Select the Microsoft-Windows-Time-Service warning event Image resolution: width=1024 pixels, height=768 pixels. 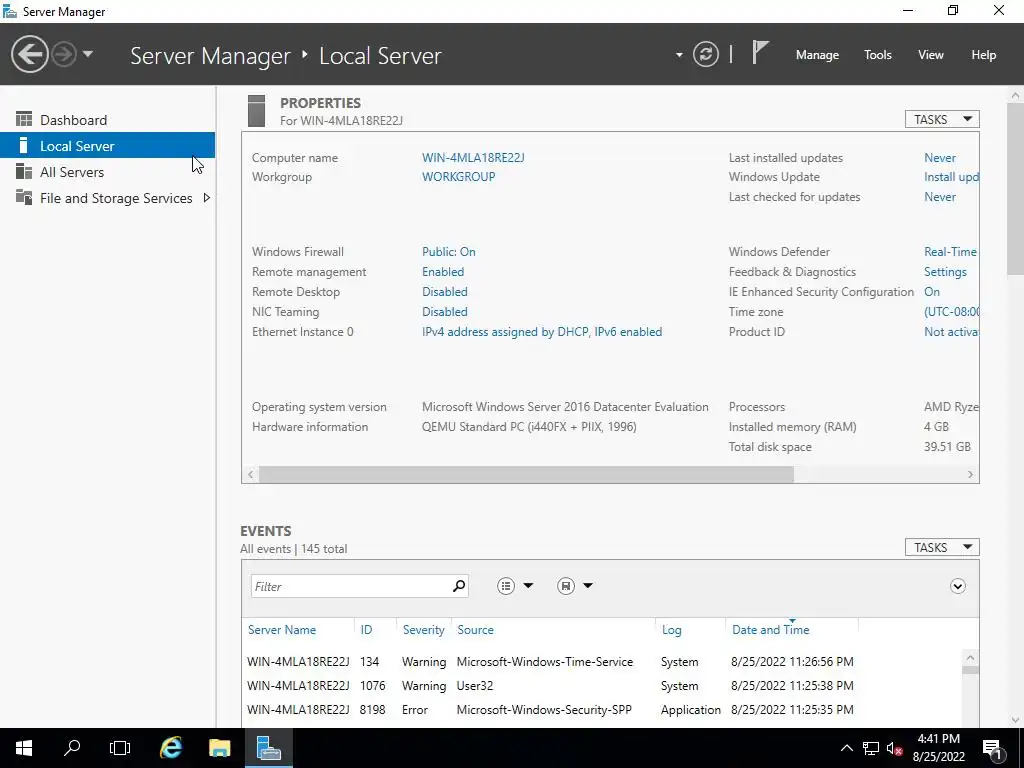coord(602,662)
